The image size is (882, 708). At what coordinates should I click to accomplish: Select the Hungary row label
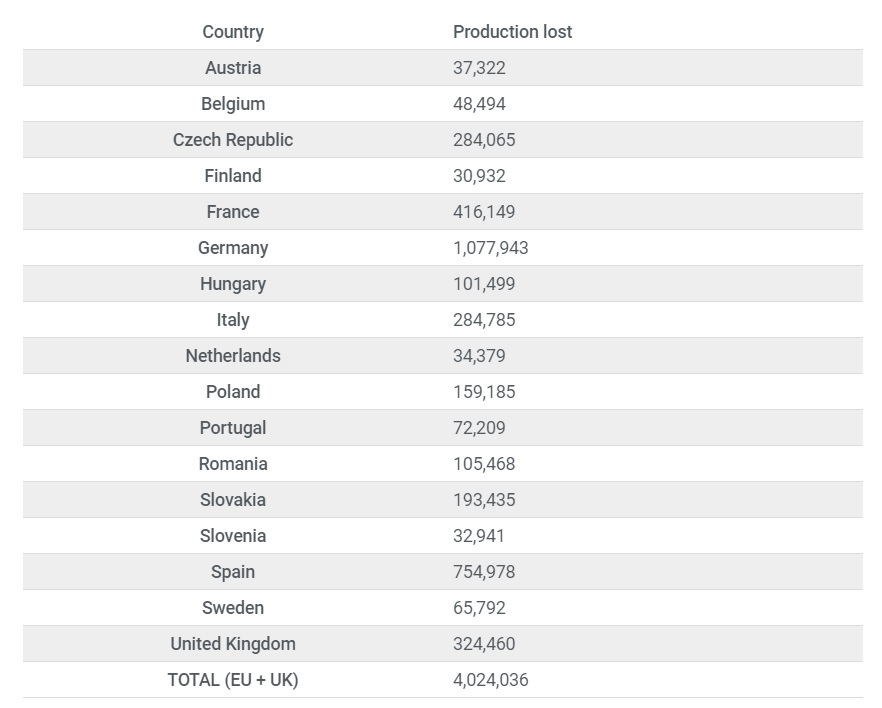pyautogui.click(x=233, y=284)
